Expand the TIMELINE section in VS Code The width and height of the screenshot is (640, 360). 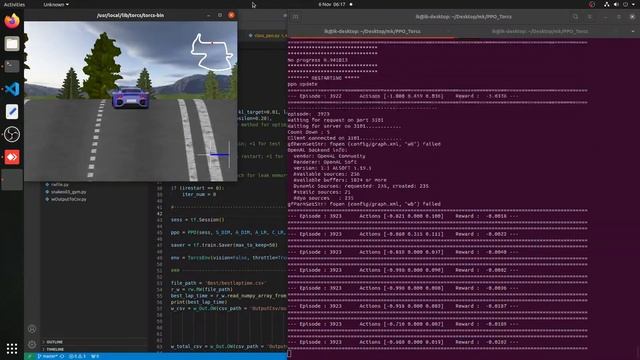[55, 349]
